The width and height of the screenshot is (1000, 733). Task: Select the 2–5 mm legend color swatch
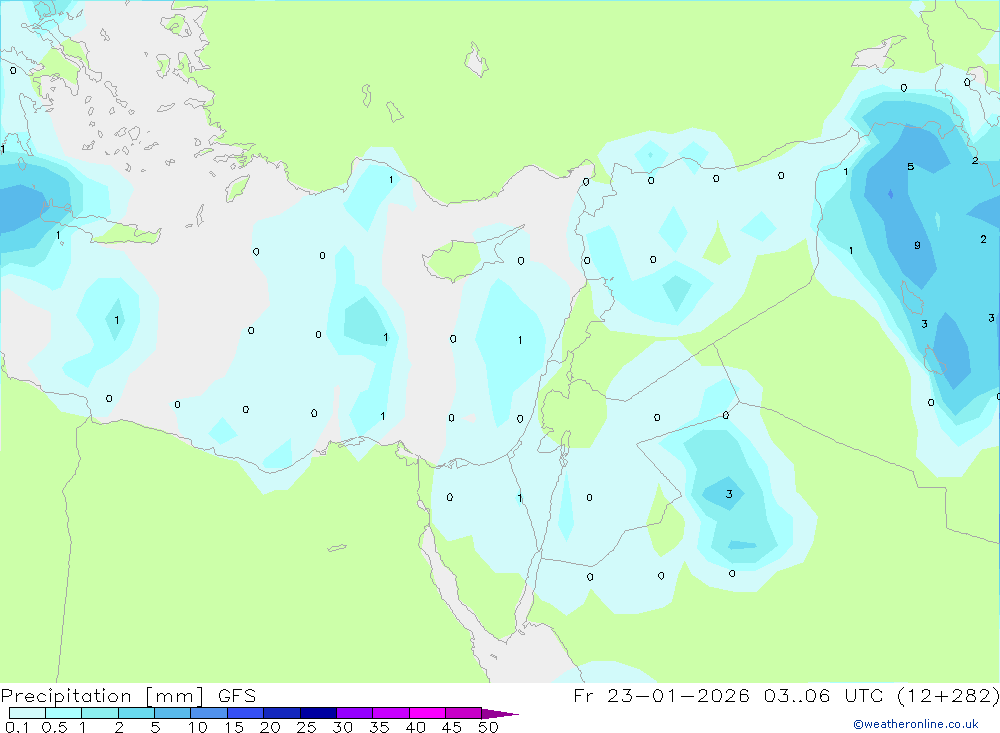tap(136, 713)
